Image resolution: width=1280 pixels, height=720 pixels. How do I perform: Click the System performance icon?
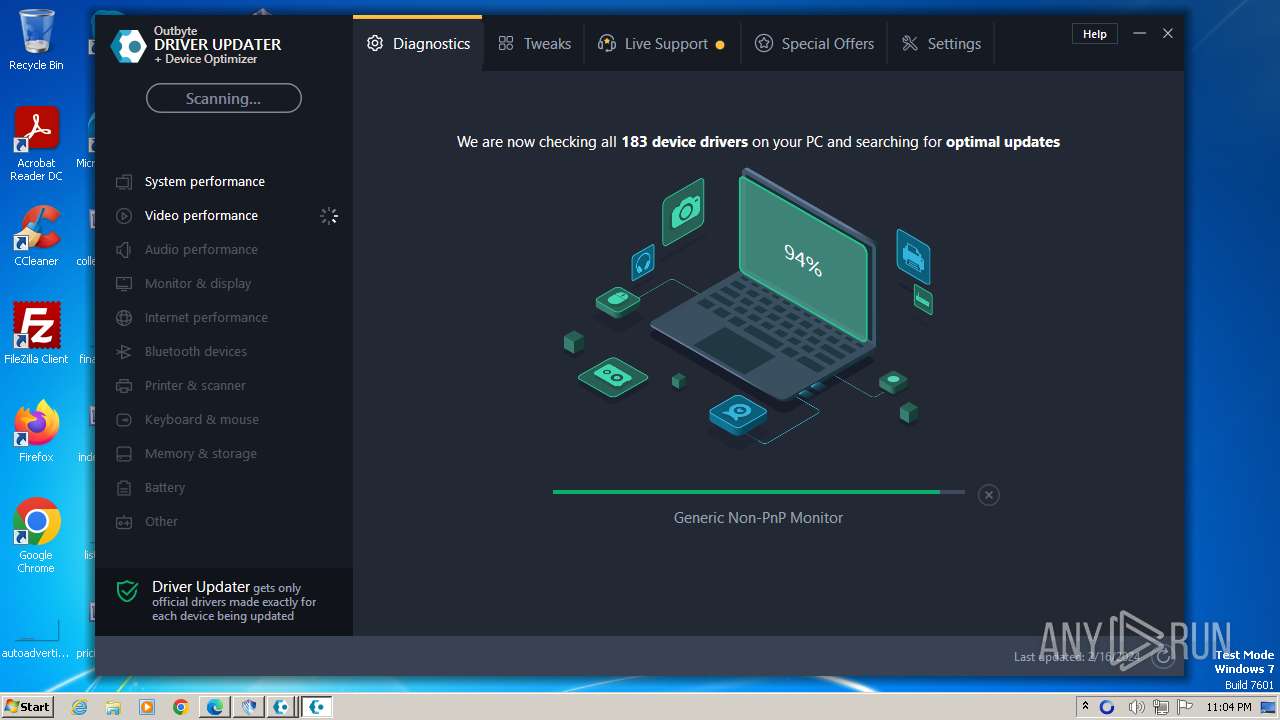pyautogui.click(x=124, y=182)
